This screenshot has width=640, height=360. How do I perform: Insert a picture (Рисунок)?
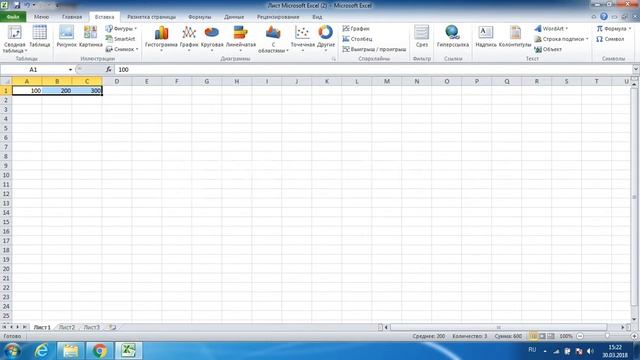point(67,37)
